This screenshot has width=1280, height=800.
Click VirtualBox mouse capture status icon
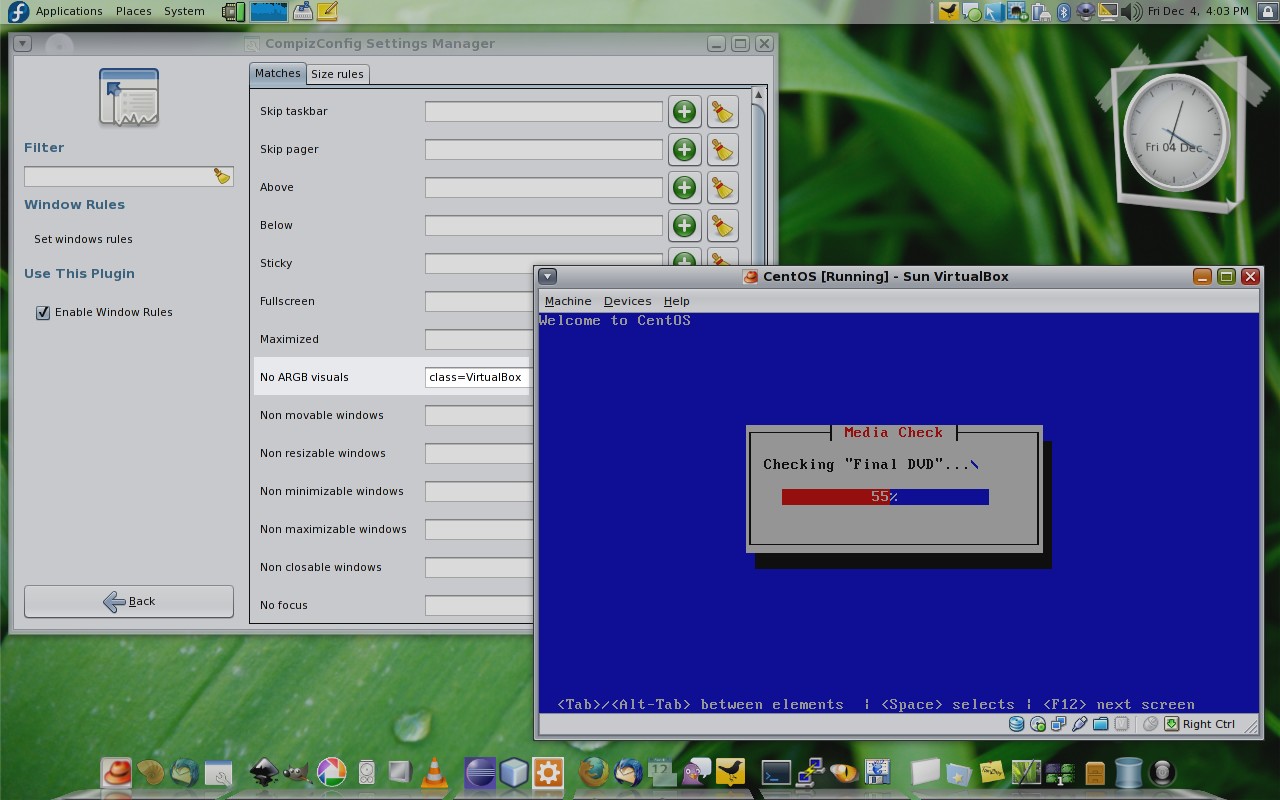tap(1151, 724)
